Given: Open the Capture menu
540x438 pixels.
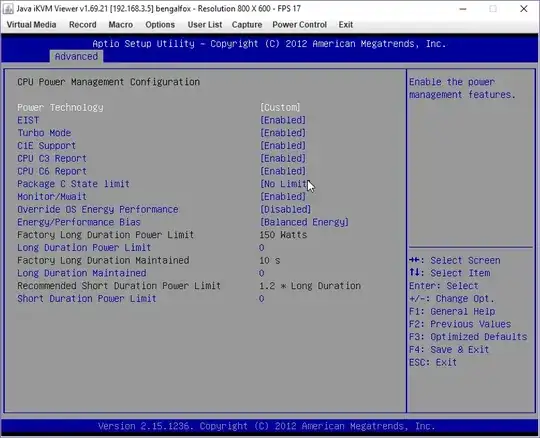Looking at the screenshot, I should pyautogui.click(x=247, y=25).
